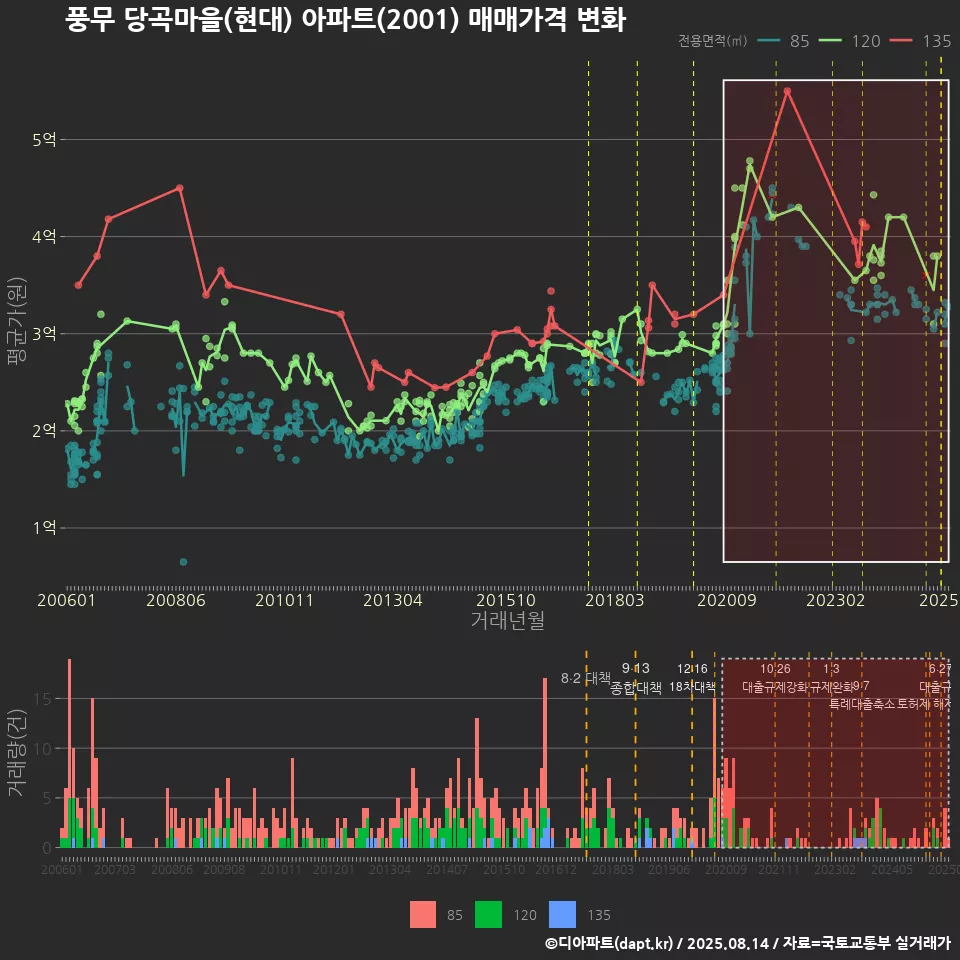
Task: Select the 120 legend line entry at top
Action: 850,41
